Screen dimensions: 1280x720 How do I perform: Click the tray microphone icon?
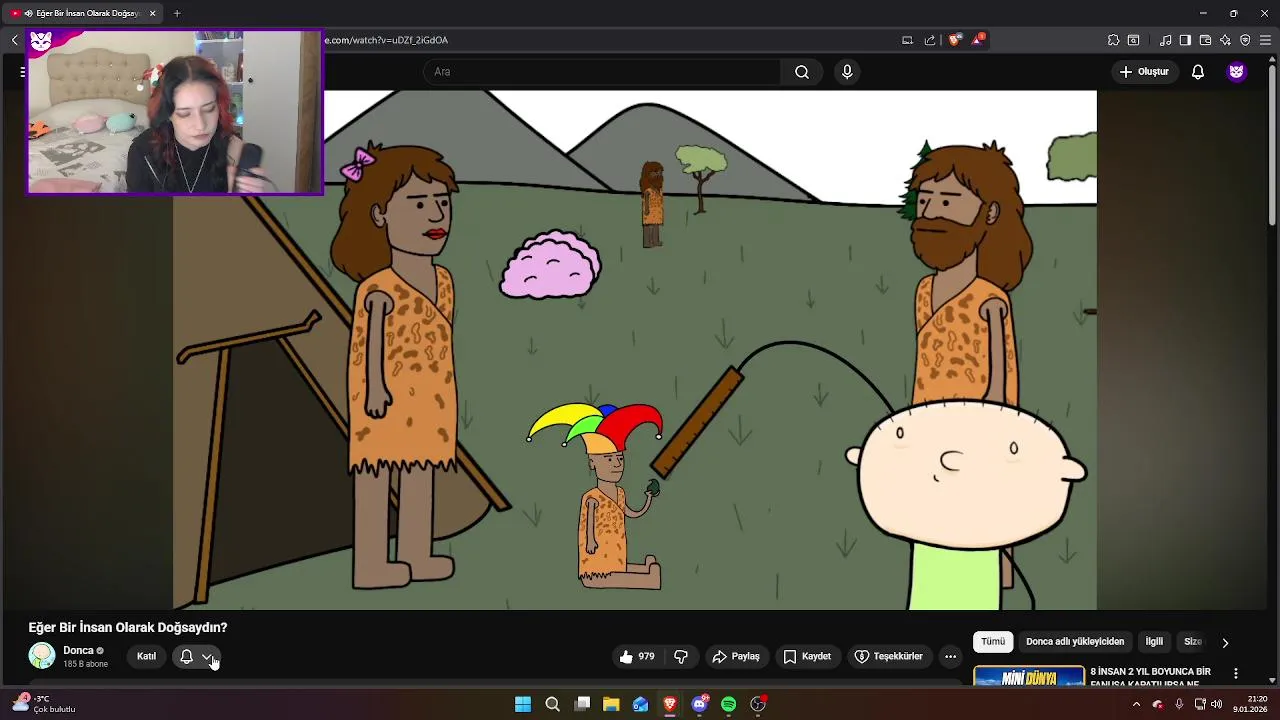1179,704
